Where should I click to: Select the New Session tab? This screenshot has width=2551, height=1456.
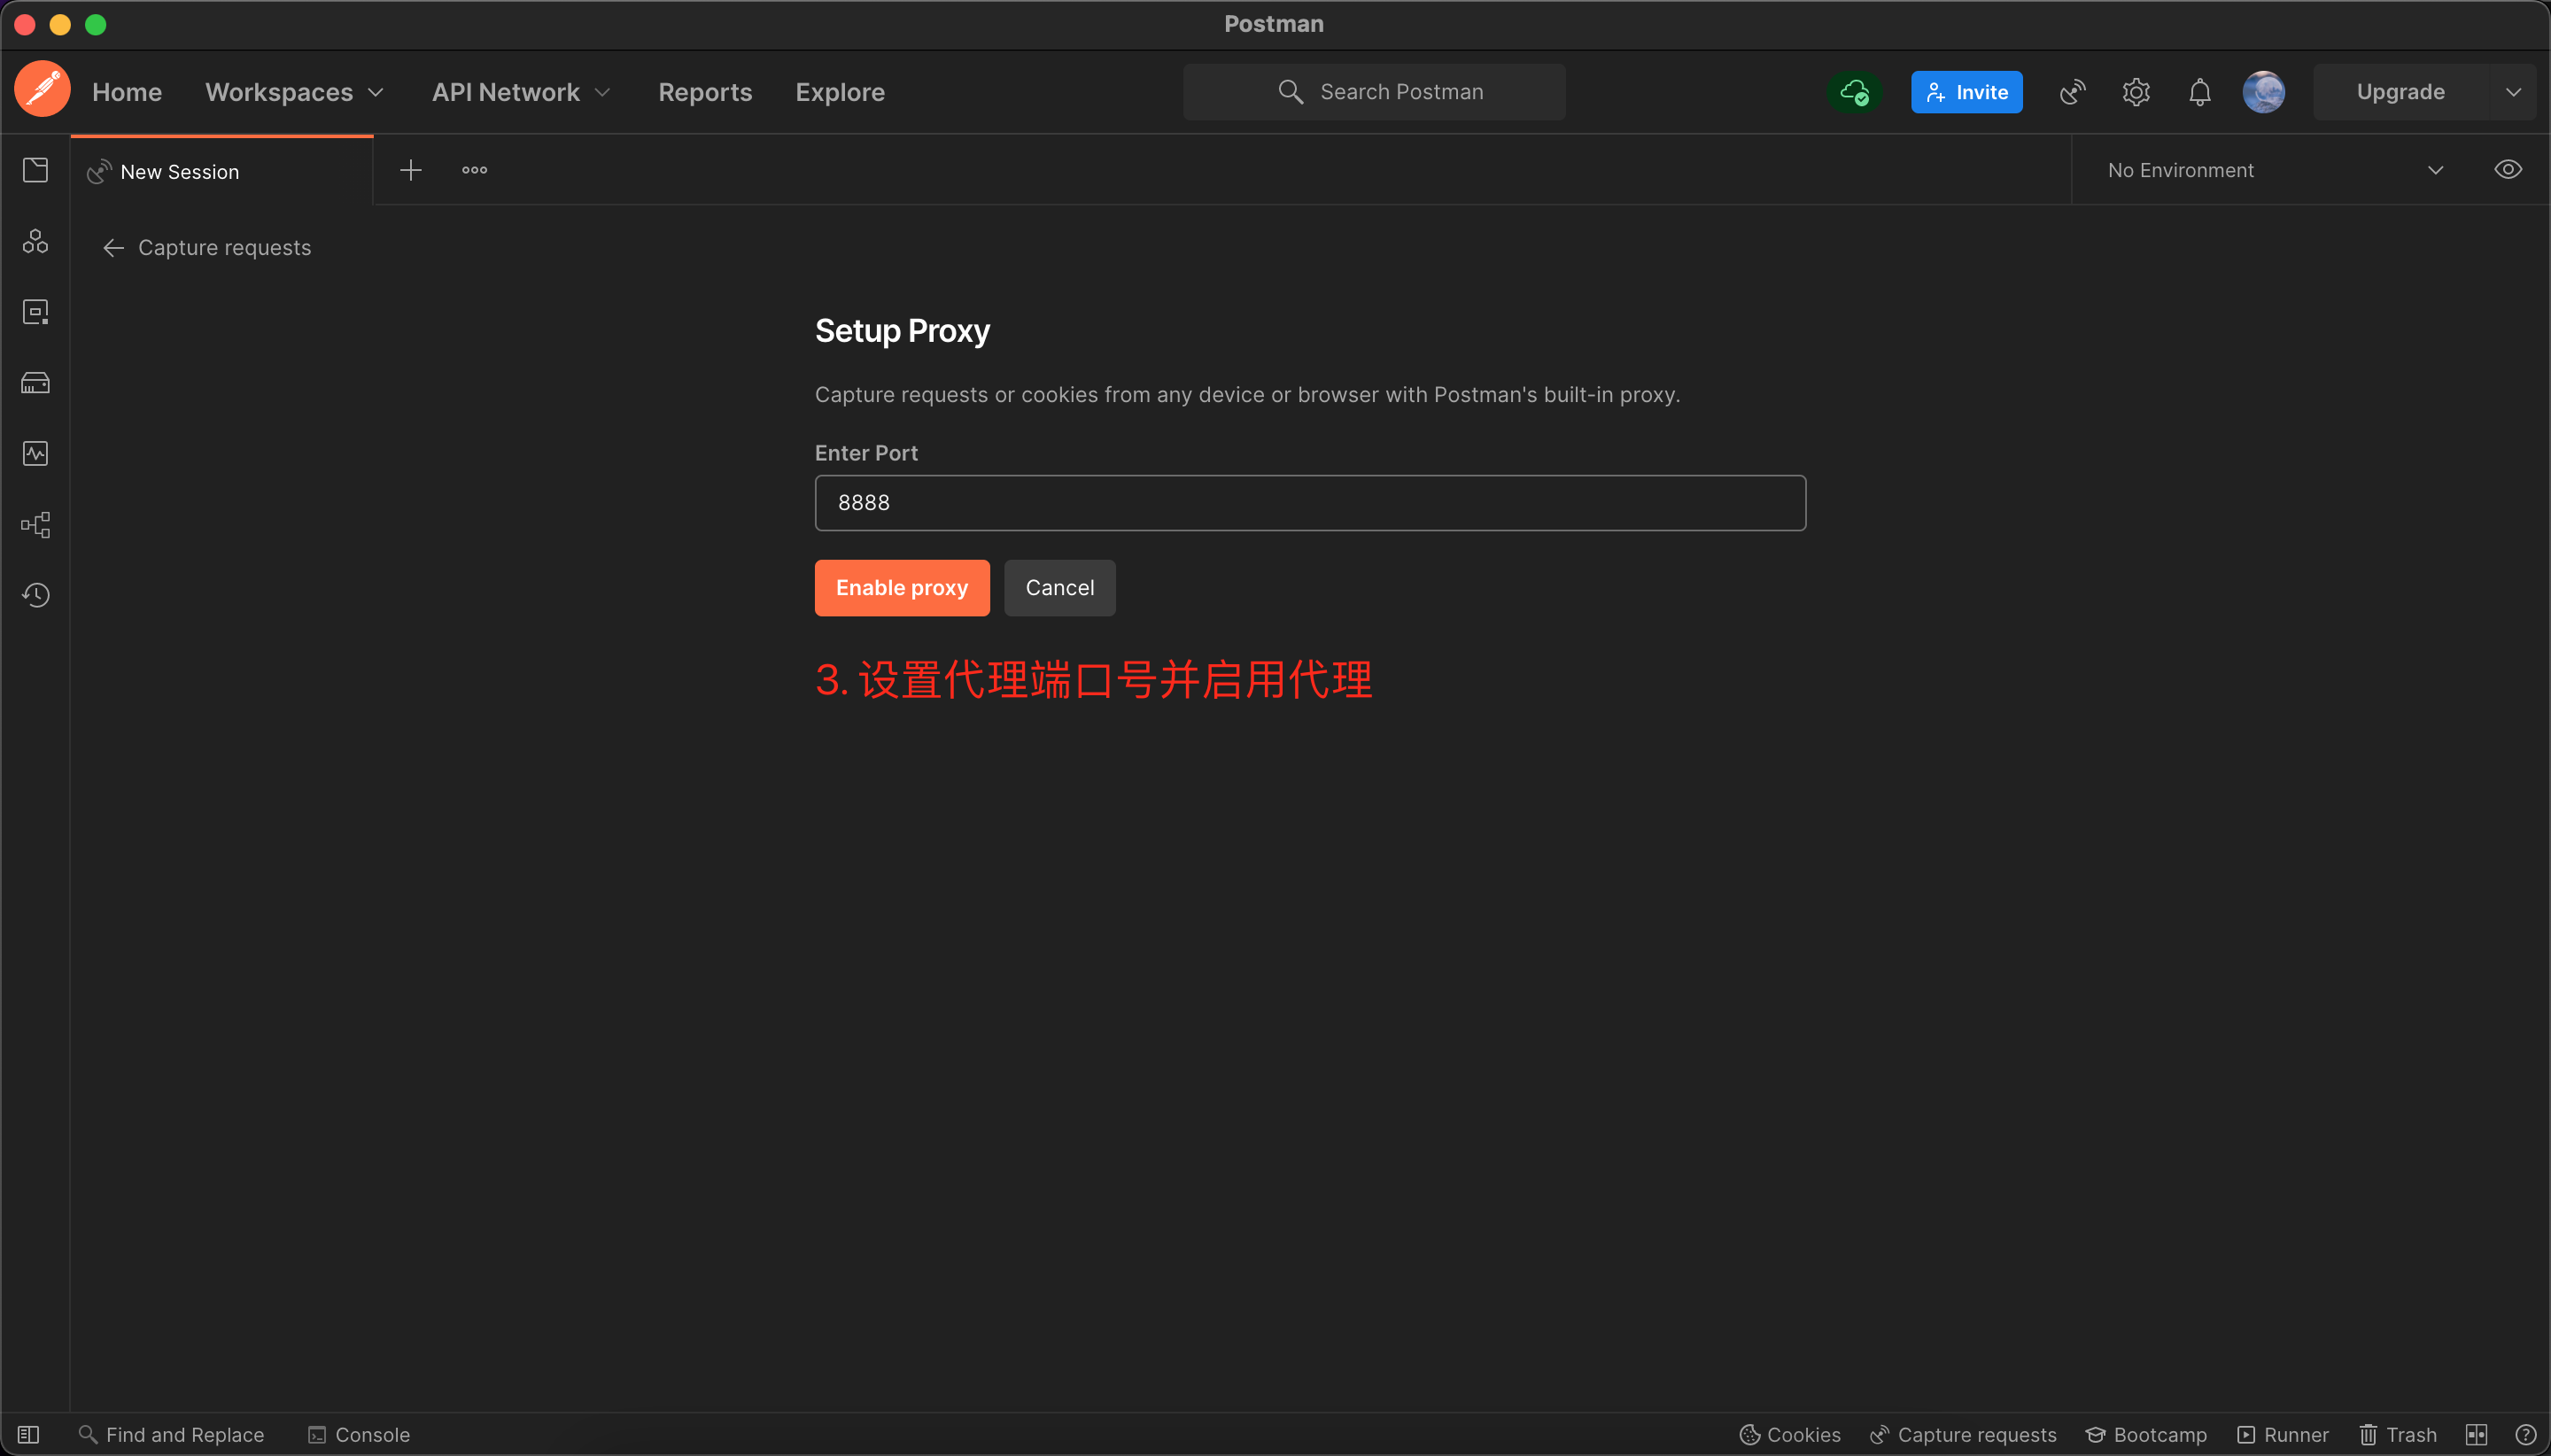pos(180,171)
